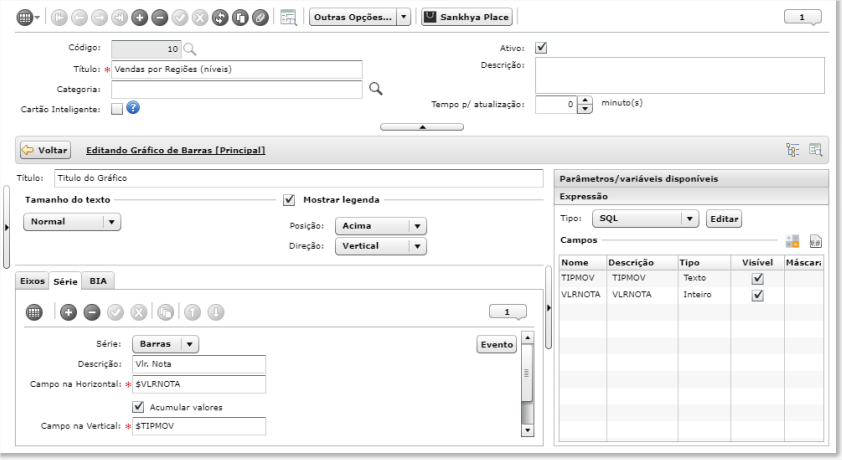Viewport: 842px width, 460px height.
Task: Add a new series with the plus icon
Action: tap(68, 312)
